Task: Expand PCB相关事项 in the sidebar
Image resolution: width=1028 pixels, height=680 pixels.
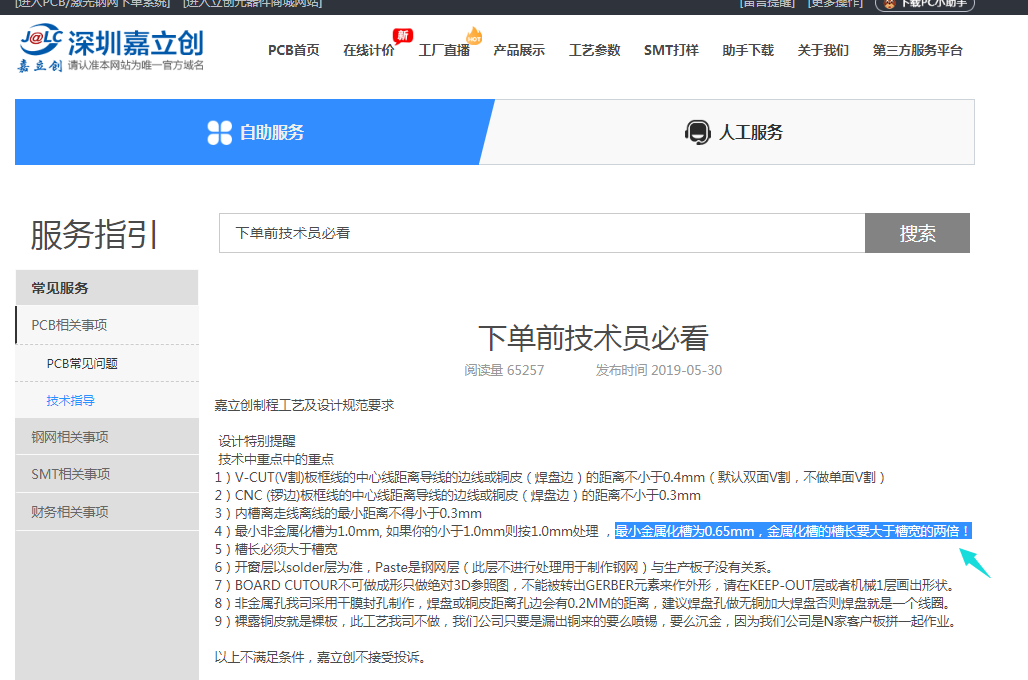Action: point(69,325)
